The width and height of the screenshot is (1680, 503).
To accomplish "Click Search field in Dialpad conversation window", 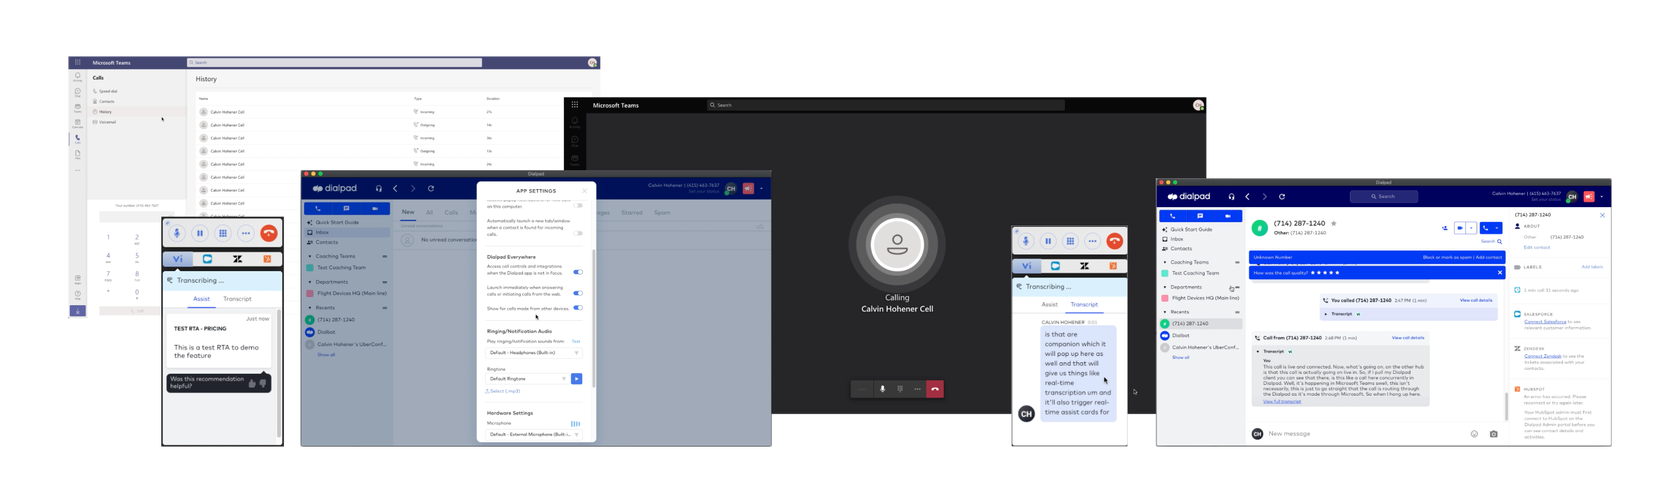I will [x=1384, y=197].
